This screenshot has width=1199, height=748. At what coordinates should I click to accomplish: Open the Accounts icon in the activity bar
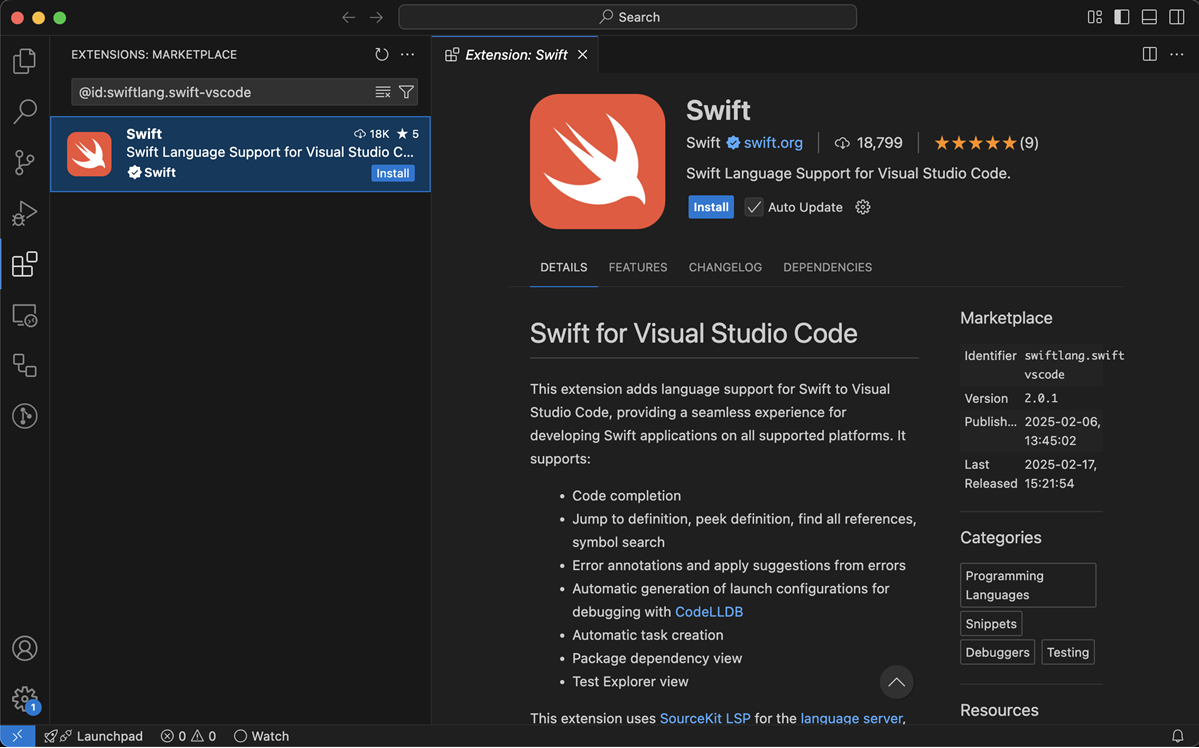[x=24, y=648]
